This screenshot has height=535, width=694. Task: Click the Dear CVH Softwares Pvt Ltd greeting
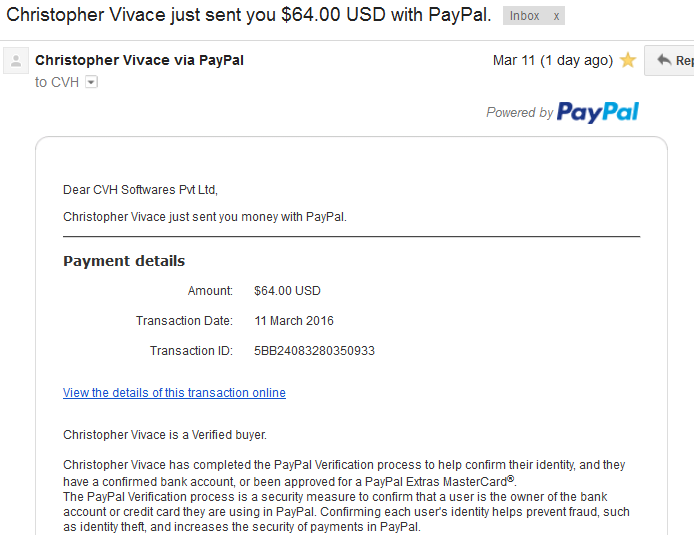(x=140, y=190)
